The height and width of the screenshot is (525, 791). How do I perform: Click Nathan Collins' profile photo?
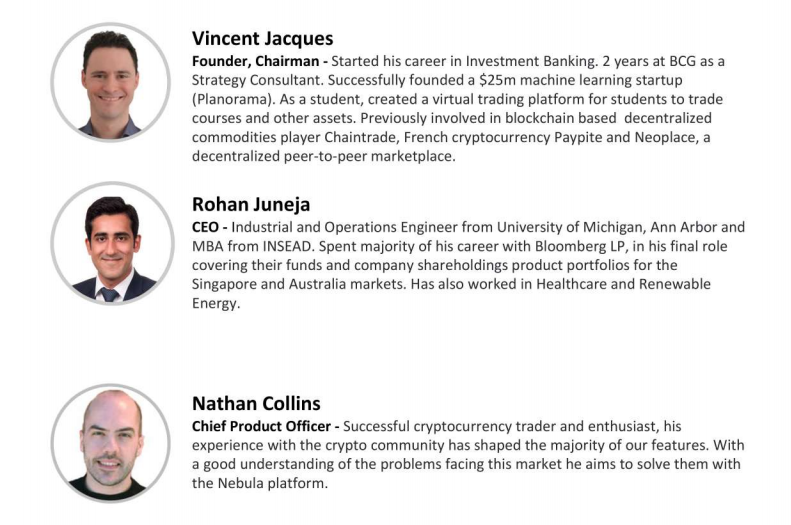click(110, 443)
